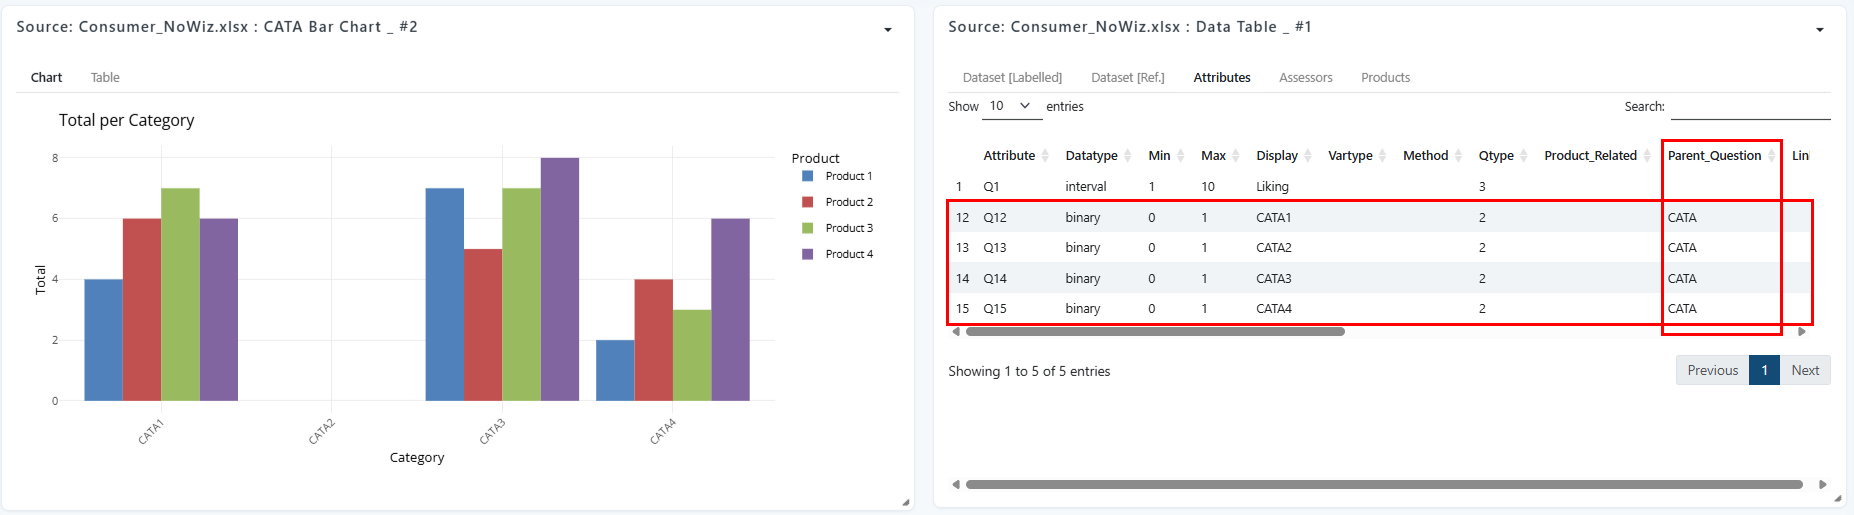
Task: Open the Show entries count dropdown
Action: (1011, 106)
